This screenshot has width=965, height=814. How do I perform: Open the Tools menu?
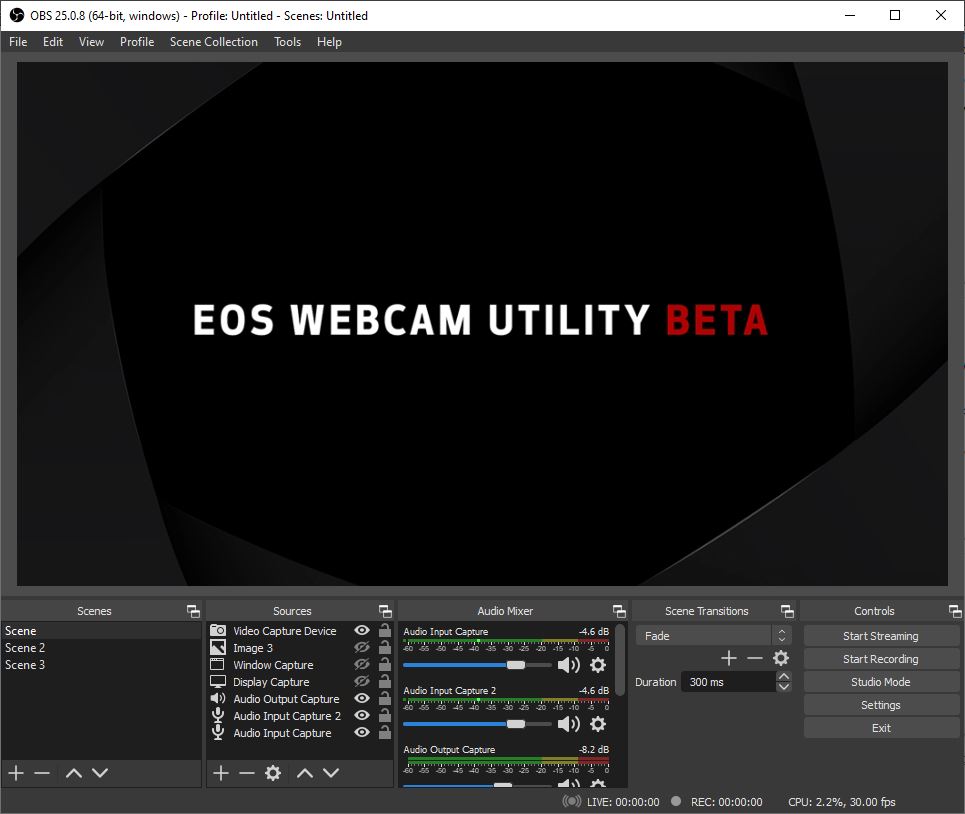287,42
